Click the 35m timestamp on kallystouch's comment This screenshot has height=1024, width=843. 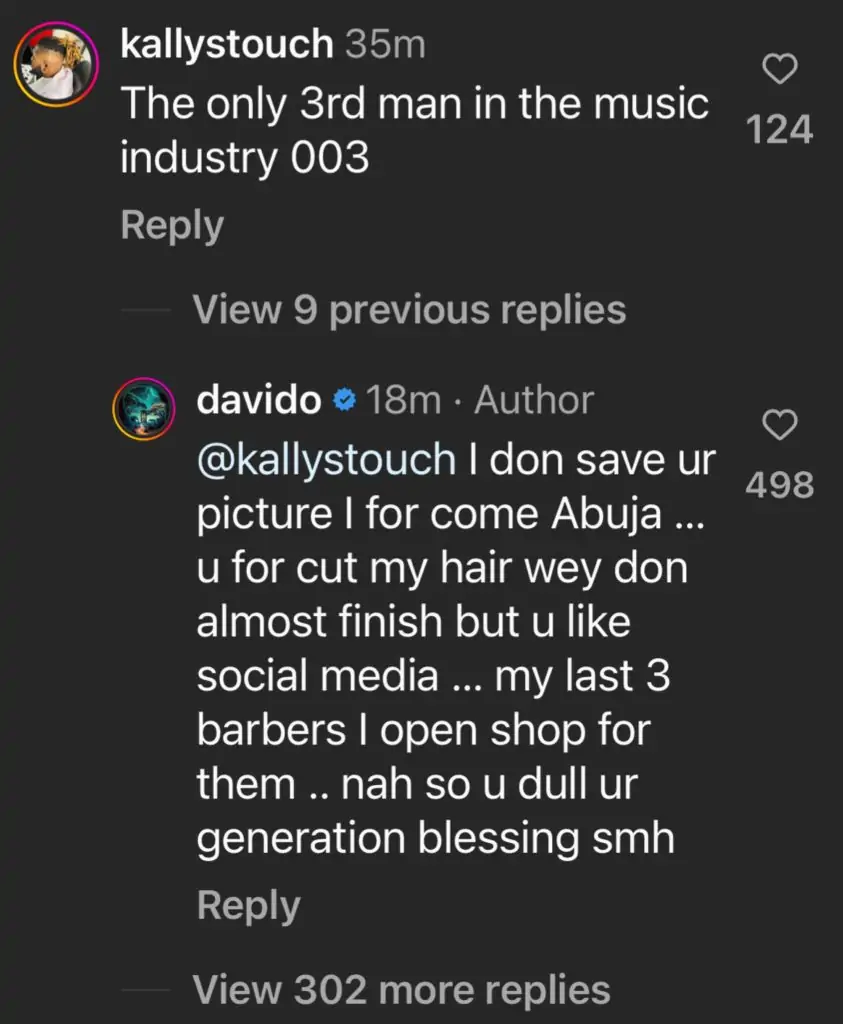click(x=385, y=45)
